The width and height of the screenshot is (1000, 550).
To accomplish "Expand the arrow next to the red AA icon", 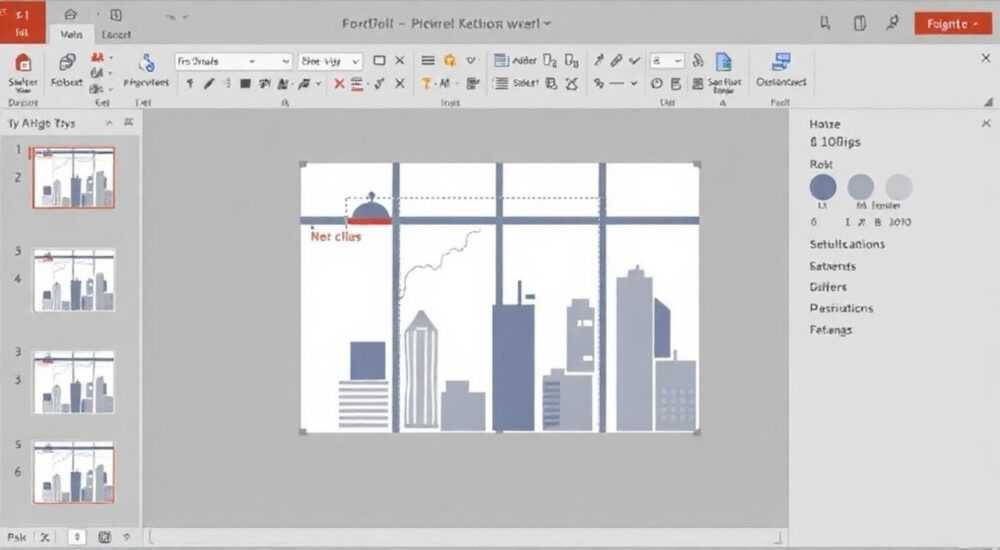I will 111,57.
